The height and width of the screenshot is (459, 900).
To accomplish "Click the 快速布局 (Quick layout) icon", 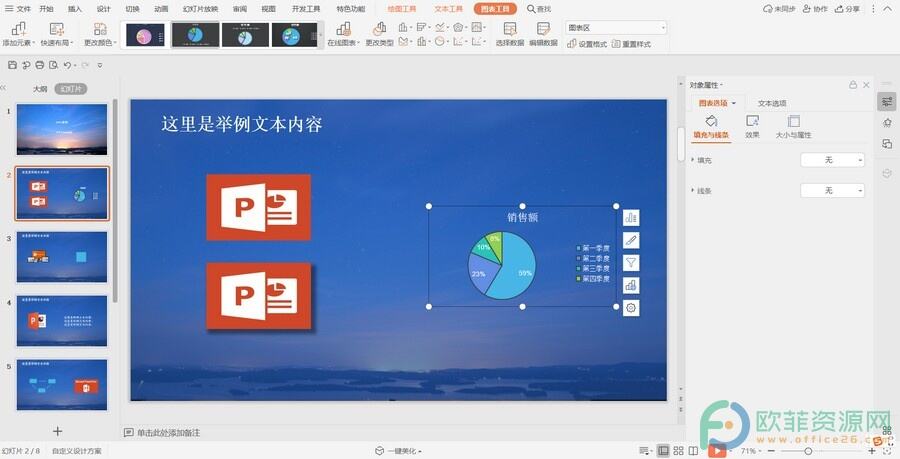I will tap(56, 29).
